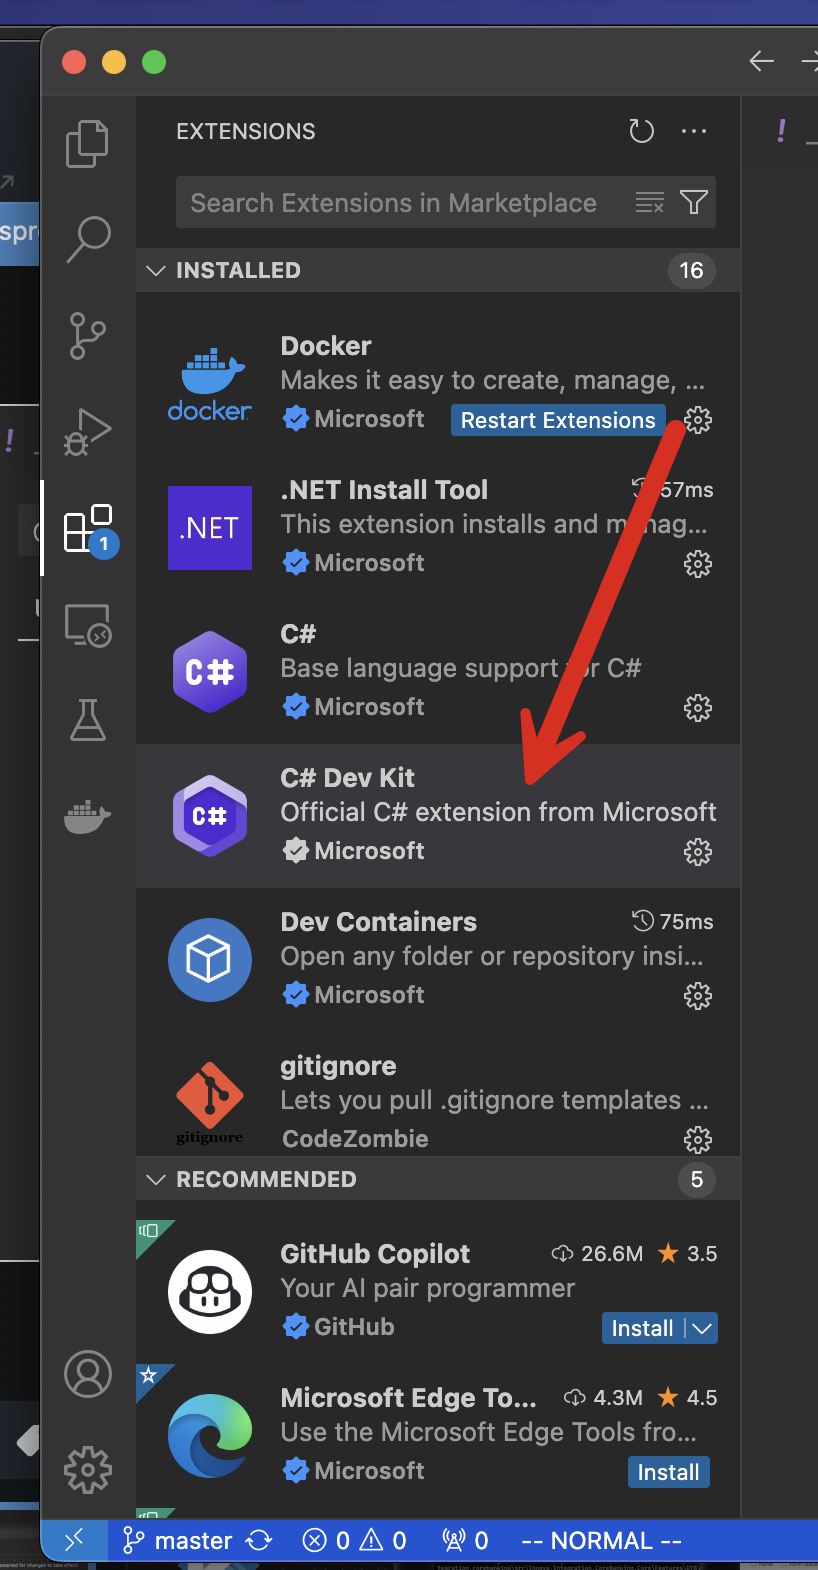The width and height of the screenshot is (818, 1570).
Task: Open the Run and Debug view
Action: pyautogui.click(x=88, y=431)
